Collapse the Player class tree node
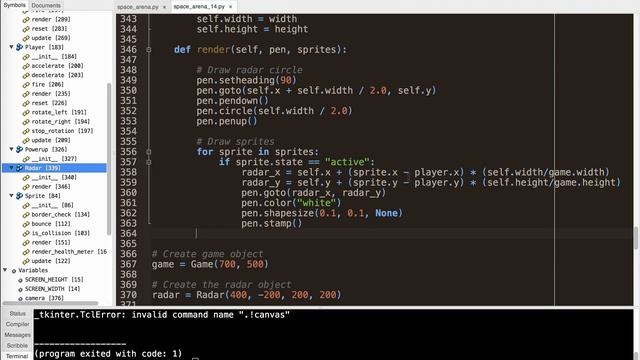 (11, 47)
